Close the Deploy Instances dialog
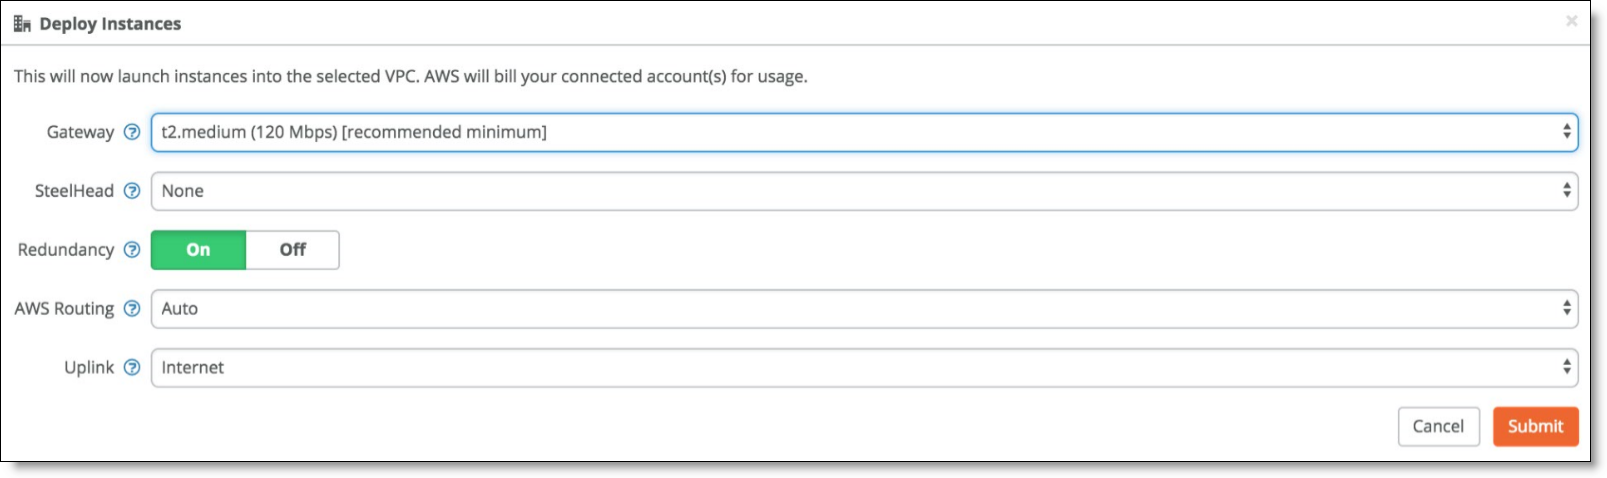 (x=1571, y=21)
